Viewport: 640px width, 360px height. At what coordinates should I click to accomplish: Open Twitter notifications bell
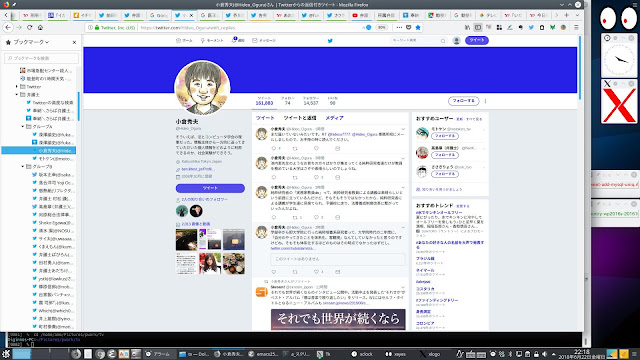point(238,40)
